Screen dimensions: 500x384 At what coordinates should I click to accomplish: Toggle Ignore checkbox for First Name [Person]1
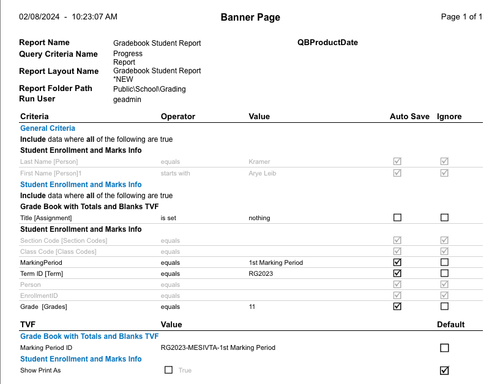point(444,173)
